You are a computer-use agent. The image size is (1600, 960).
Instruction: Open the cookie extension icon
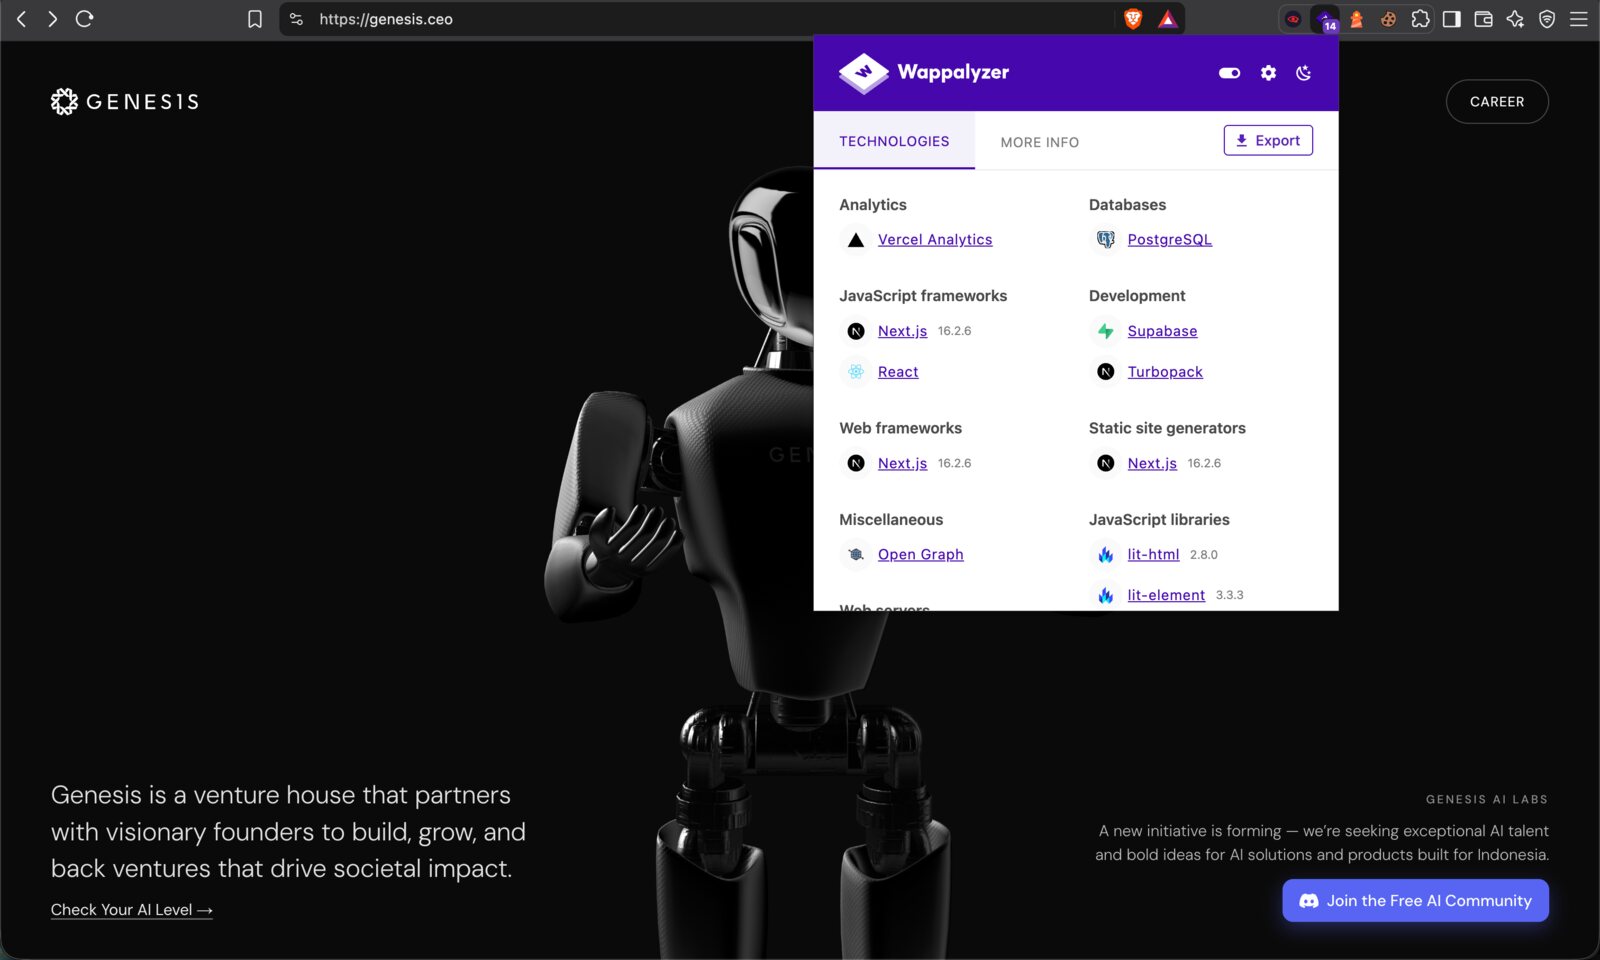1388,19
